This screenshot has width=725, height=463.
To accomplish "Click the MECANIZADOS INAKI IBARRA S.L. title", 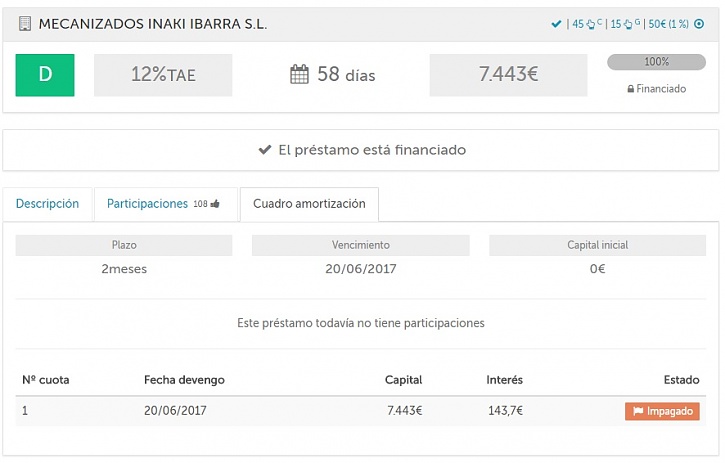I will [x=152, y=23].
